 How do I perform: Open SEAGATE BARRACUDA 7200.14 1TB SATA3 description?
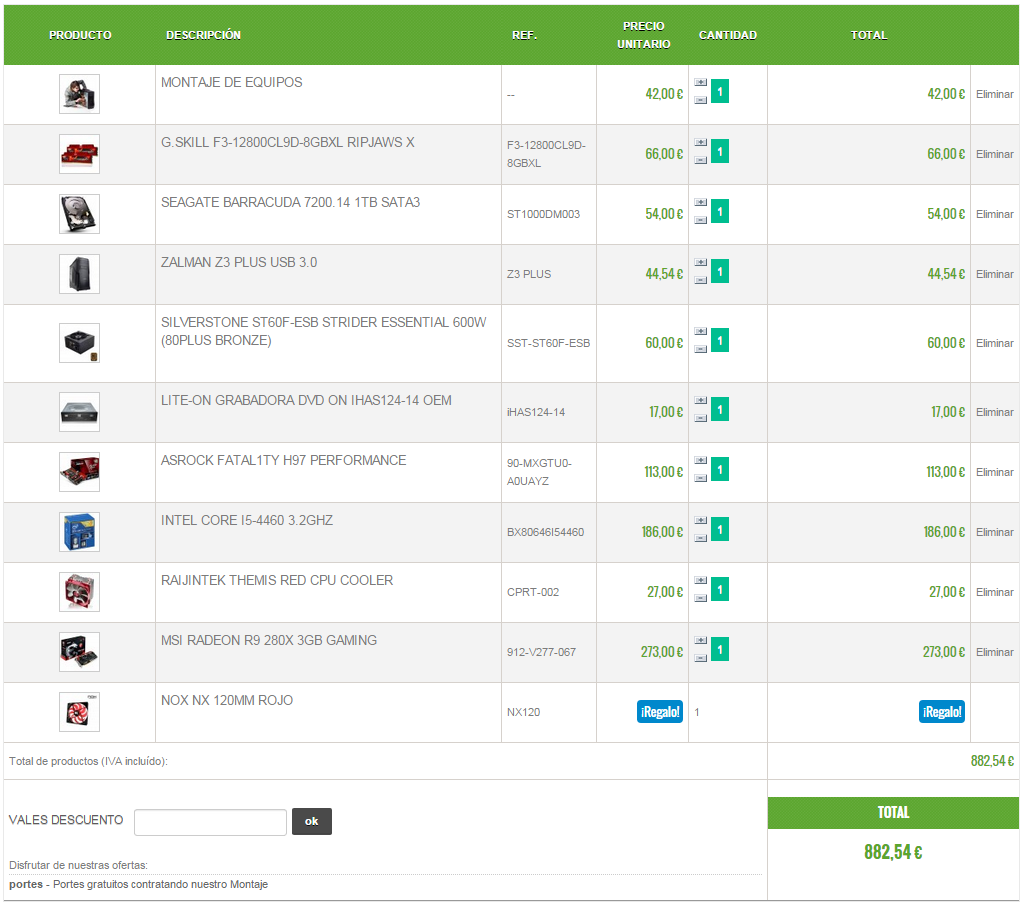point(290,203)
